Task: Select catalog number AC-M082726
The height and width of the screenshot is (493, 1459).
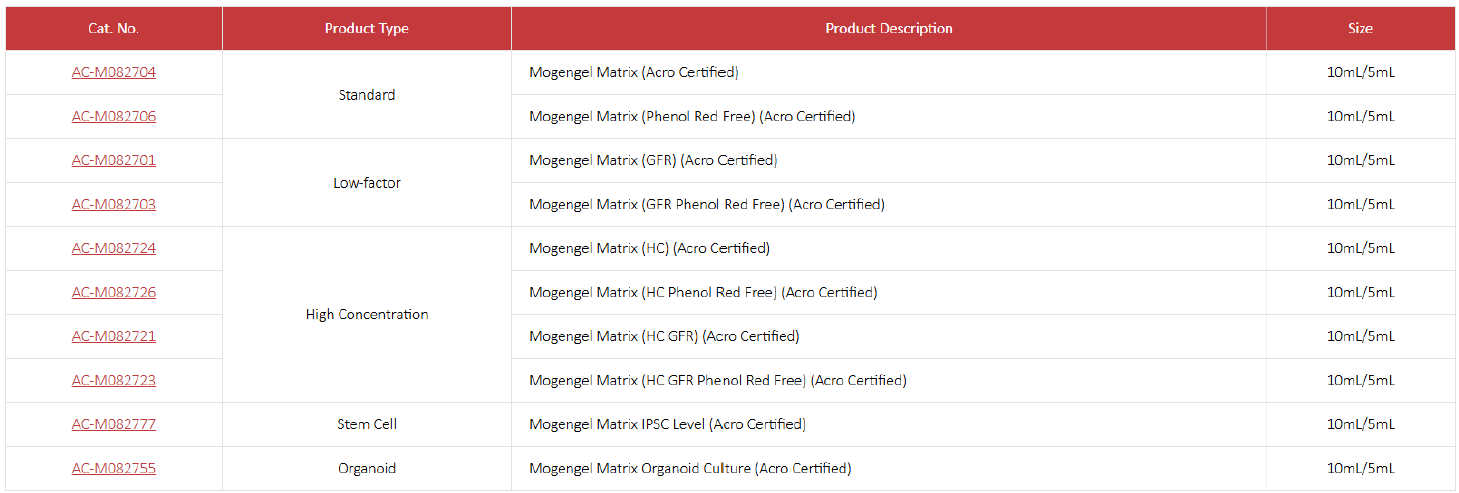Action: [x=114, y=292]
